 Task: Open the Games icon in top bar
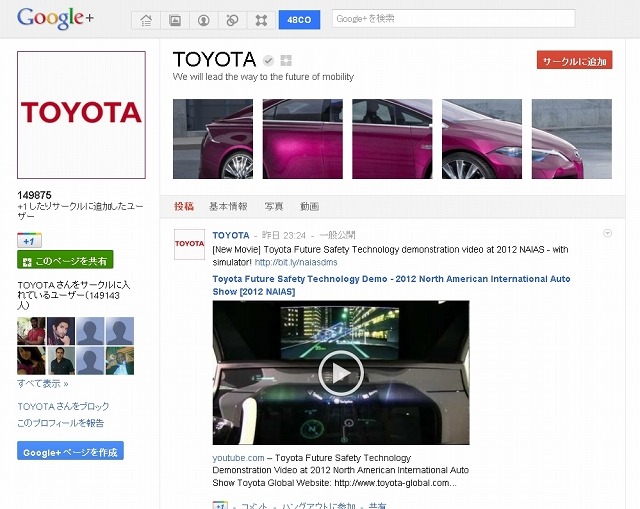261,20
